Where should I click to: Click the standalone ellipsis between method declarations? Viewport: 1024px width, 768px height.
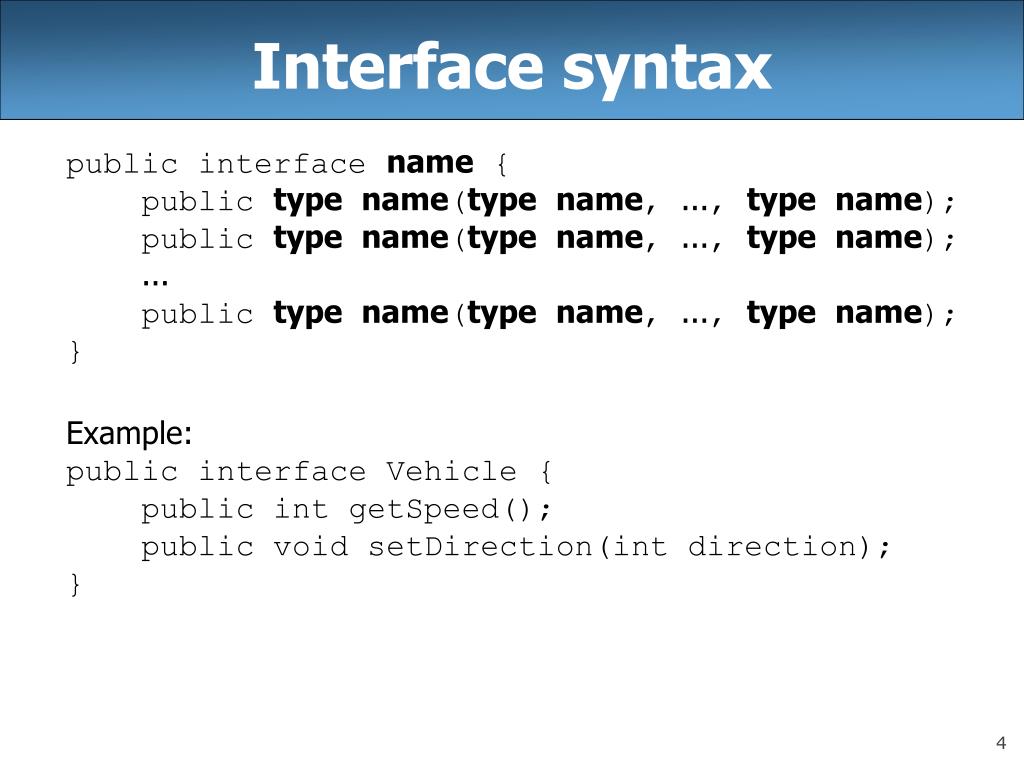[154, 278]
